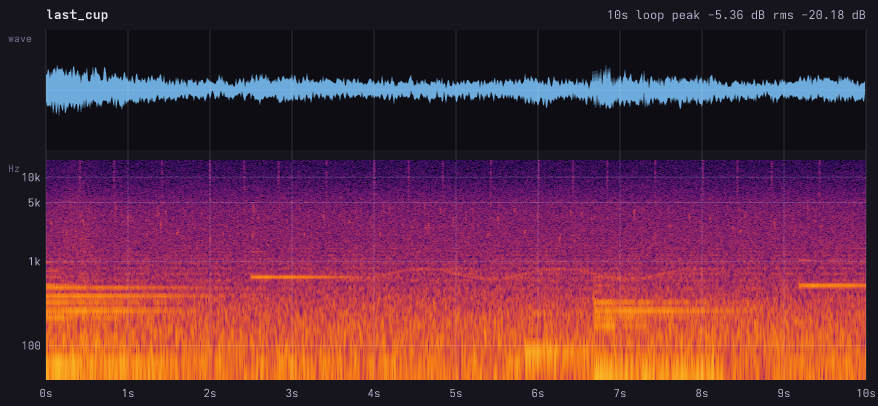
Task: Click the bright tone band after 9s in spectrogram
Action: coord(832,285)
